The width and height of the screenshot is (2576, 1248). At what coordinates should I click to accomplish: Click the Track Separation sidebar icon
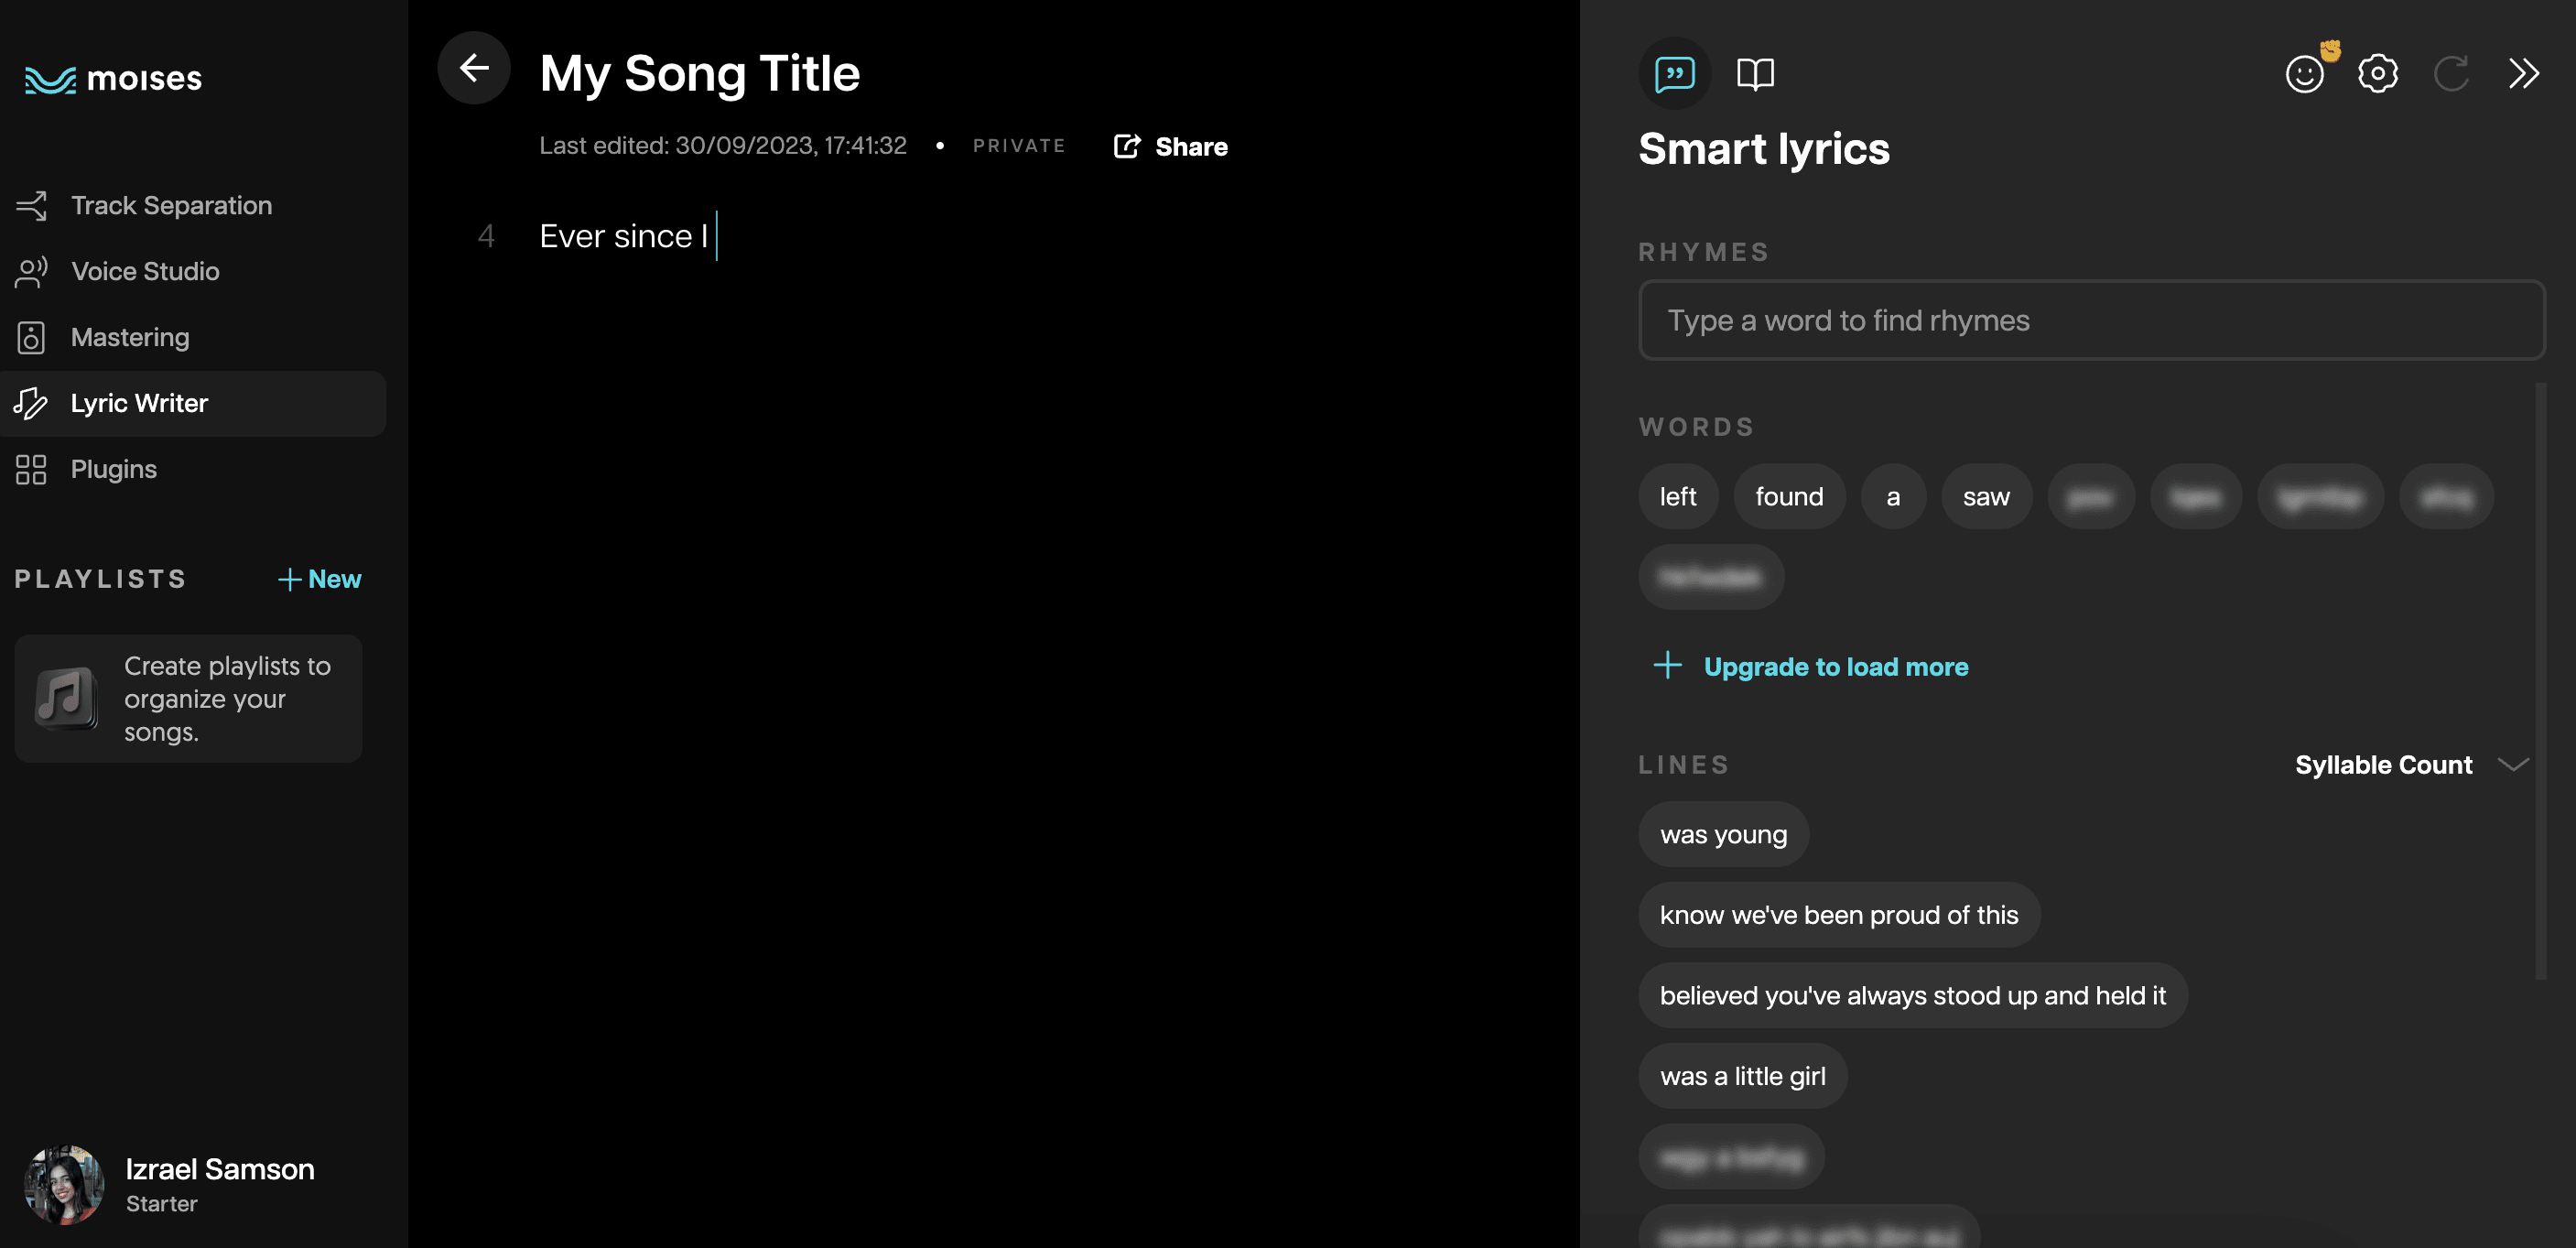[31, 204]
